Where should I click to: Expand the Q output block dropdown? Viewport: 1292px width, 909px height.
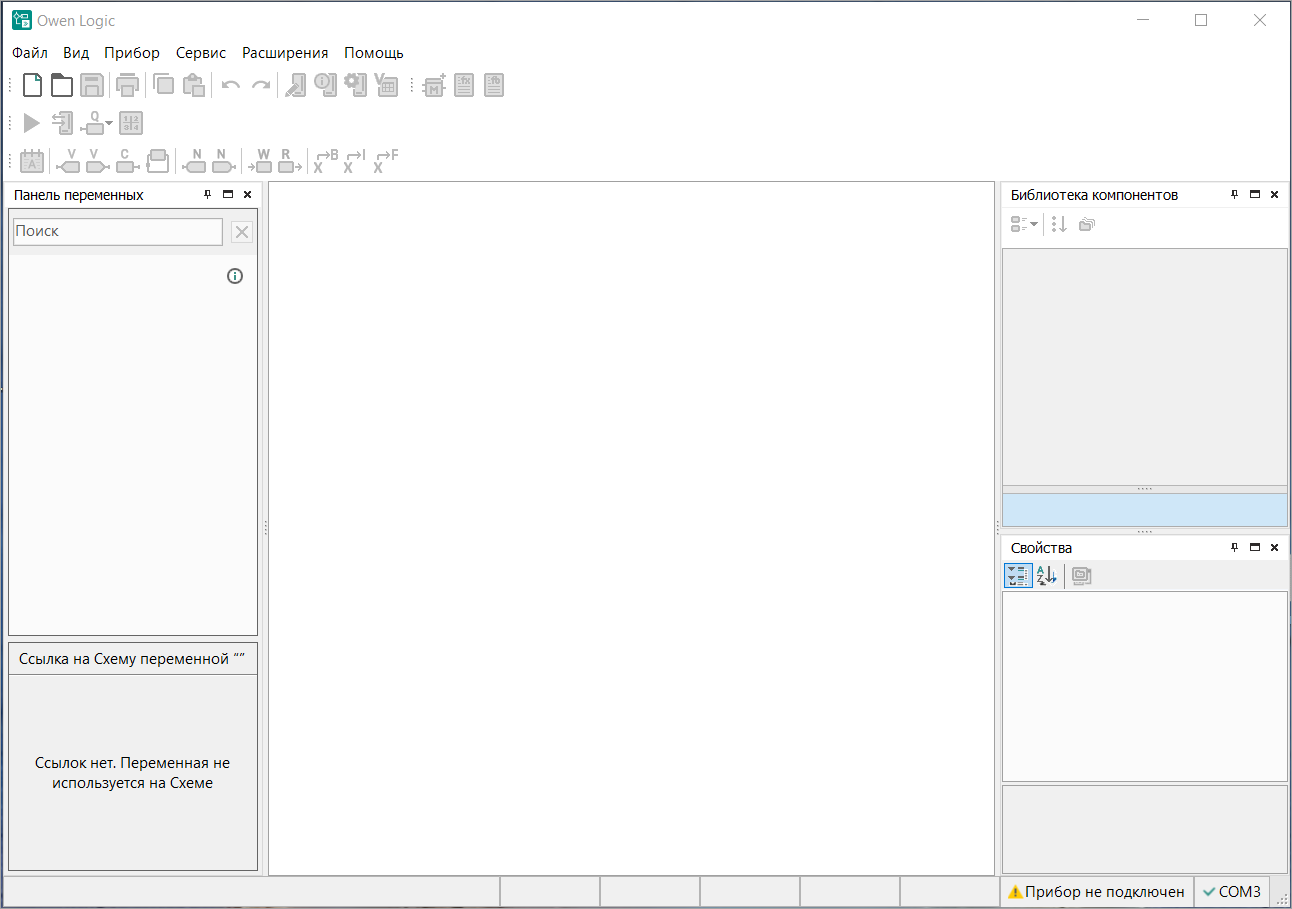point(109,124)
